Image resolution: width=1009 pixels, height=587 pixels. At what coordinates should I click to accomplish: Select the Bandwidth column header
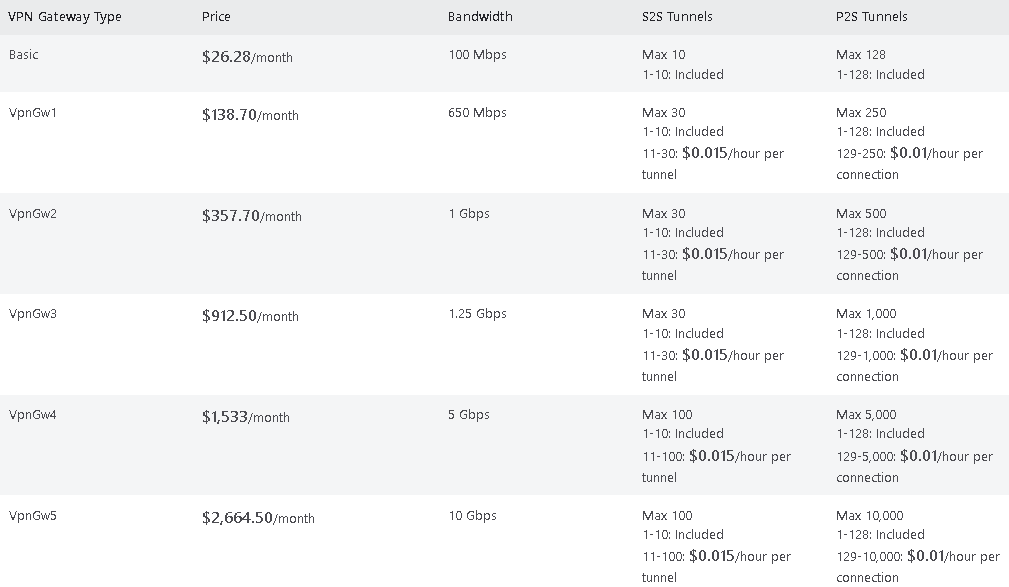[x=480, y=17]
